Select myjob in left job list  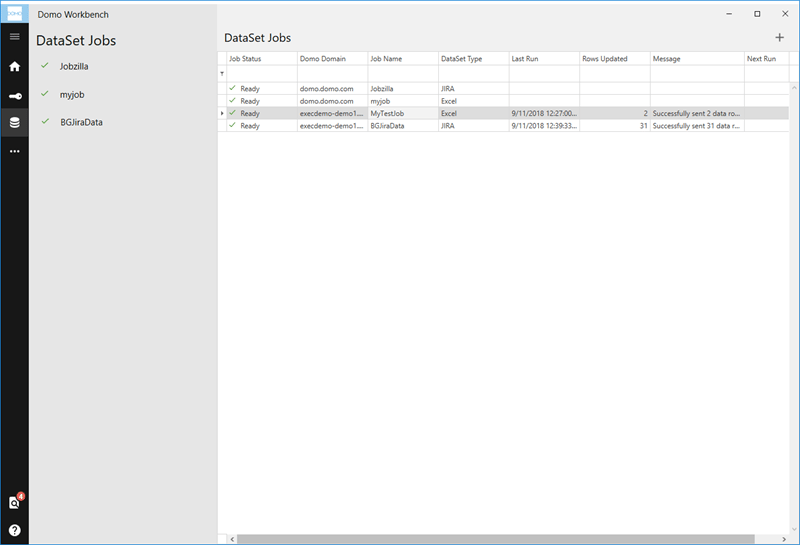coord(72,95)
